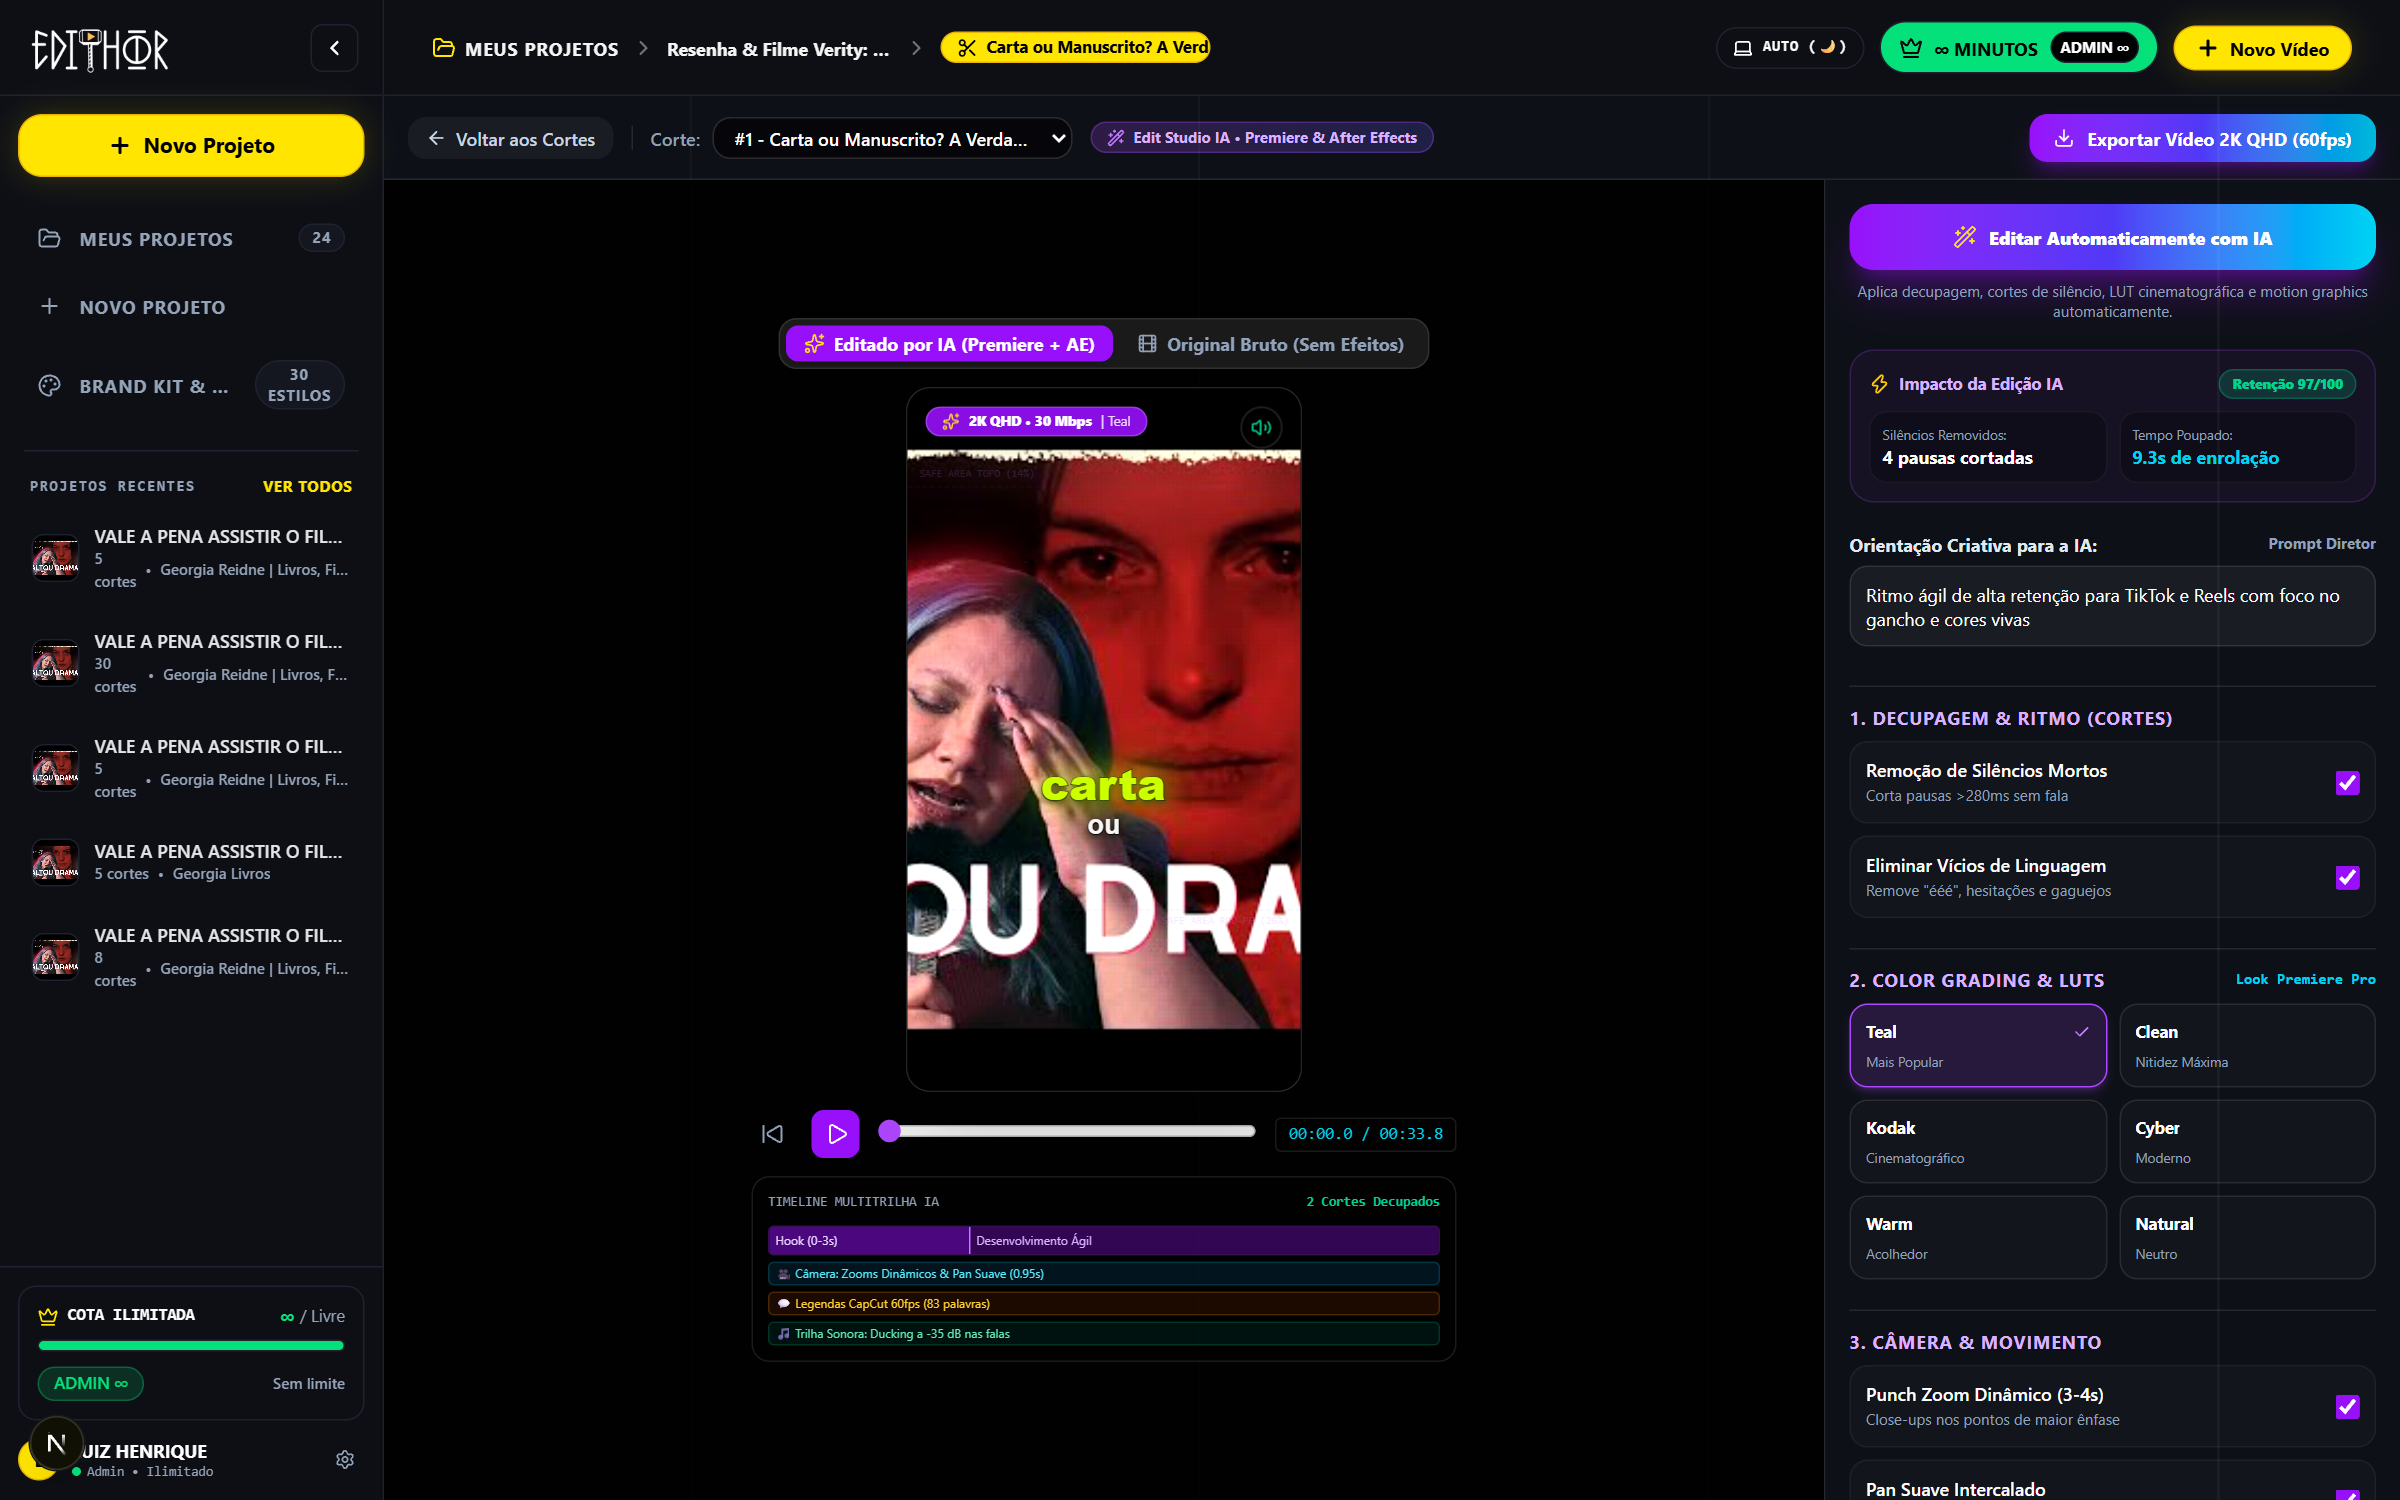Image resolution: width=2400 pixels, height=1500 pixels.
Task: Open the Resenha & Filme Verity breadcrumb
Action: [777, 49]
